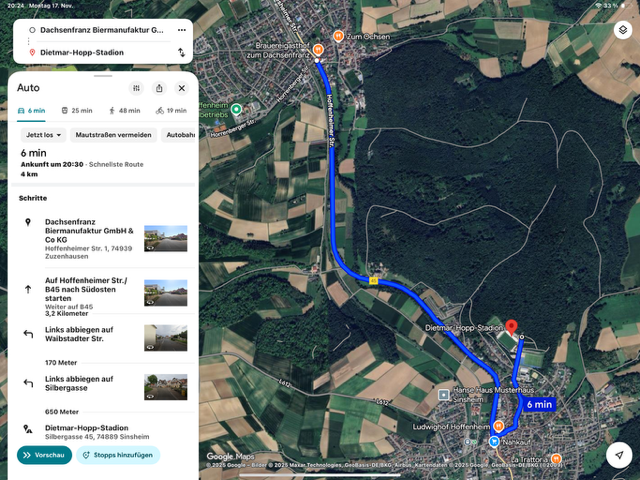The height and width of the screenshot is (480, 640).
Task: Start the Vorschau route preview
Action: (x=44, y=455)
